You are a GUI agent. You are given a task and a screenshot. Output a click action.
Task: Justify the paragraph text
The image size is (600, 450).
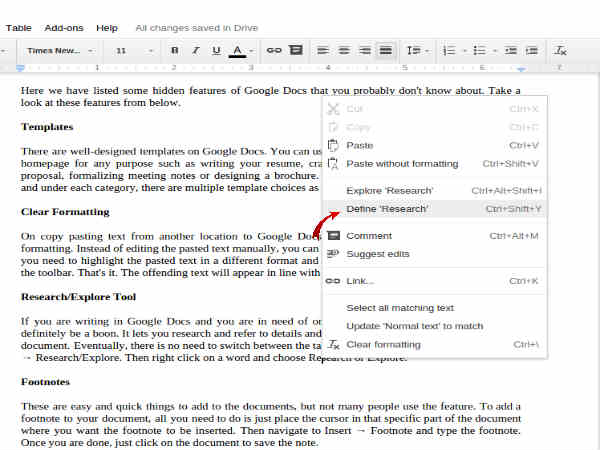click(385, 49)
